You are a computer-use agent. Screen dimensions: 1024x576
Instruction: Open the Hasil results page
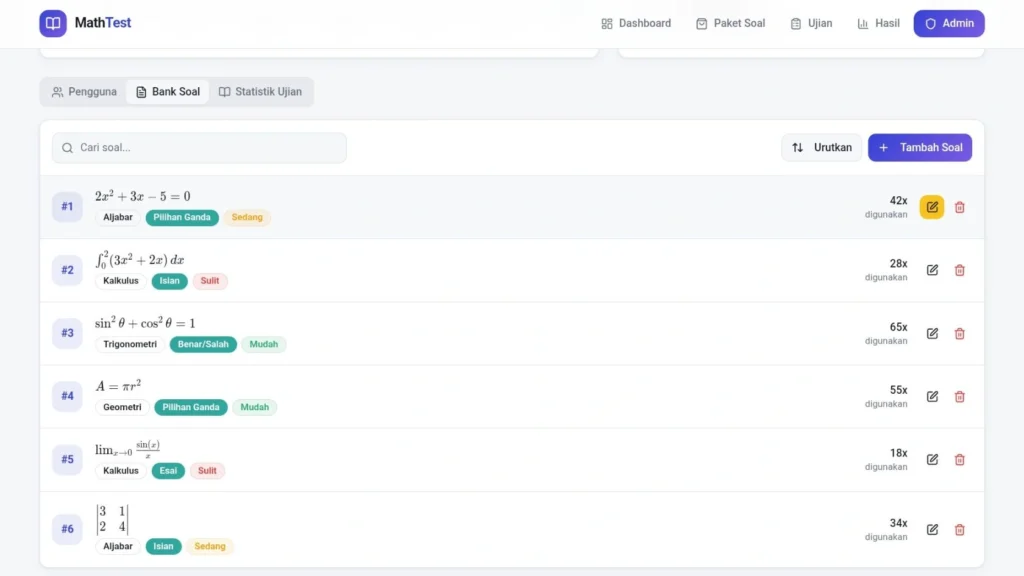(x=878, y=24)
